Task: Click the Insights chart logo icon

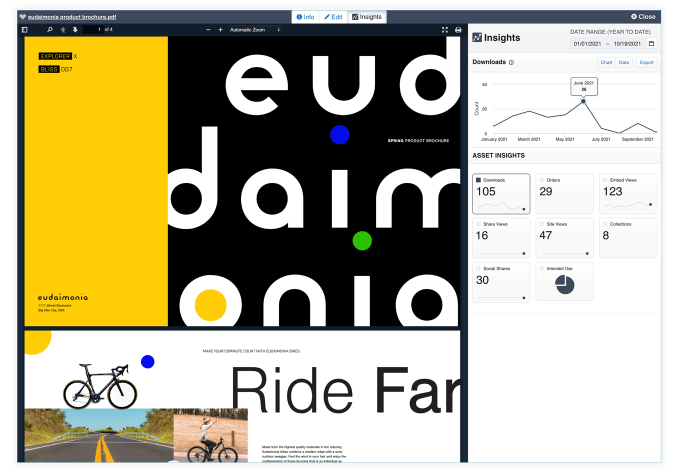Action: point(477,38)
